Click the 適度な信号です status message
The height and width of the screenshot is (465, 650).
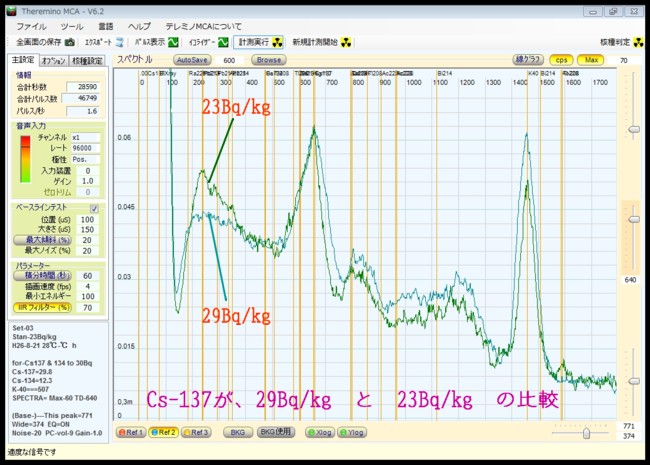coord(32,453)
